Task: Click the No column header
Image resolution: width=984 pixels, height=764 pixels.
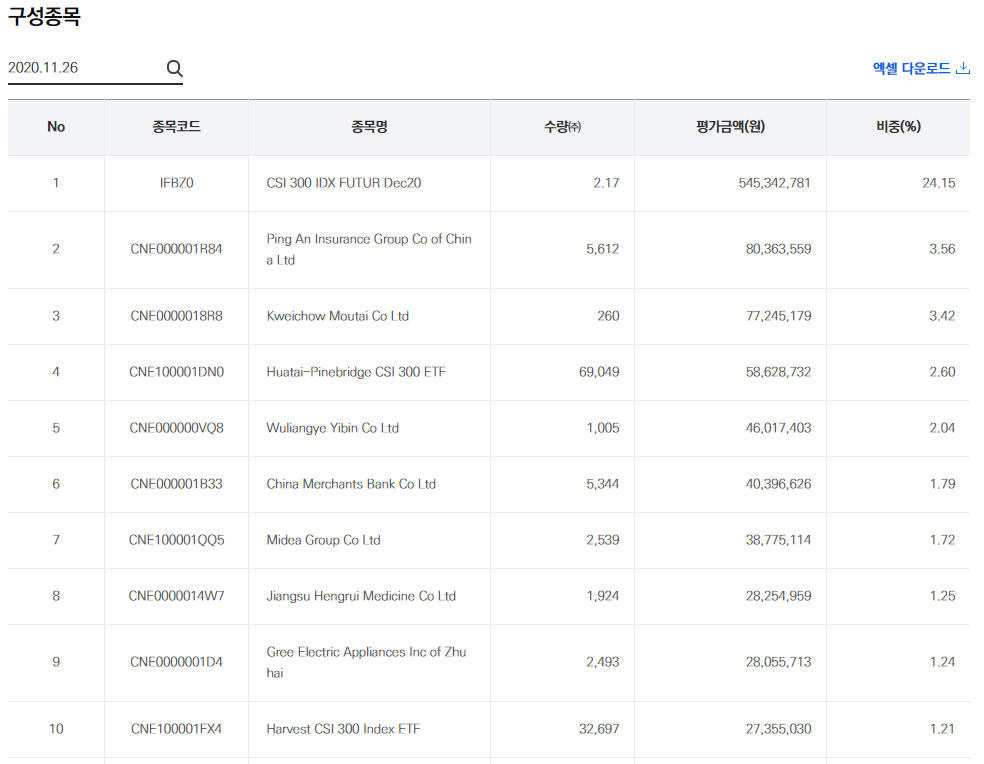Action: (56, 127)
